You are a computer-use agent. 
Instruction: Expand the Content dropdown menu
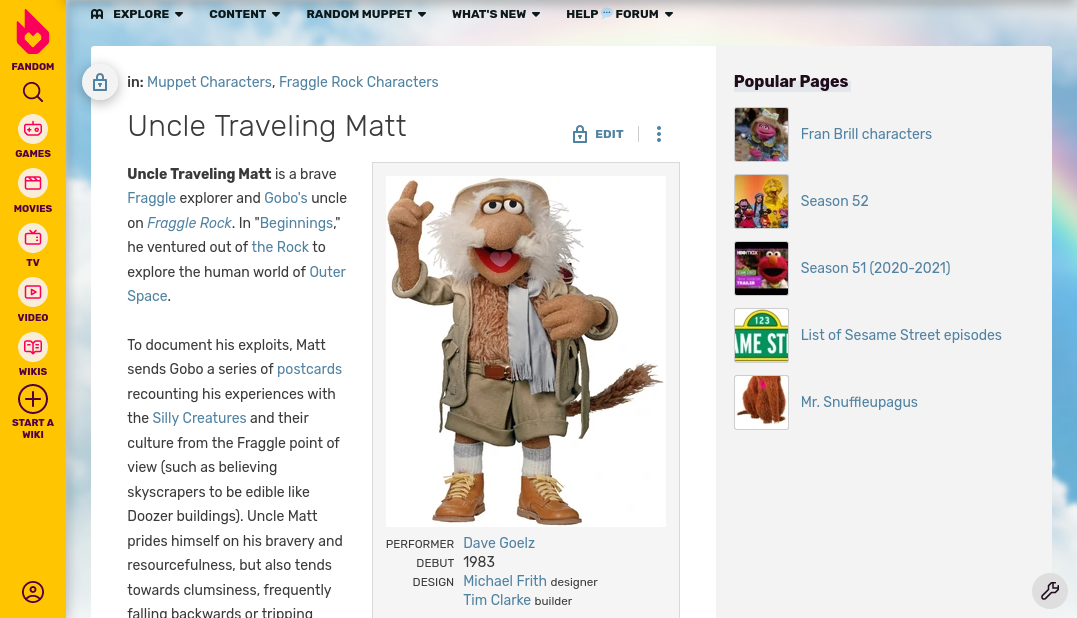point(245,14)
